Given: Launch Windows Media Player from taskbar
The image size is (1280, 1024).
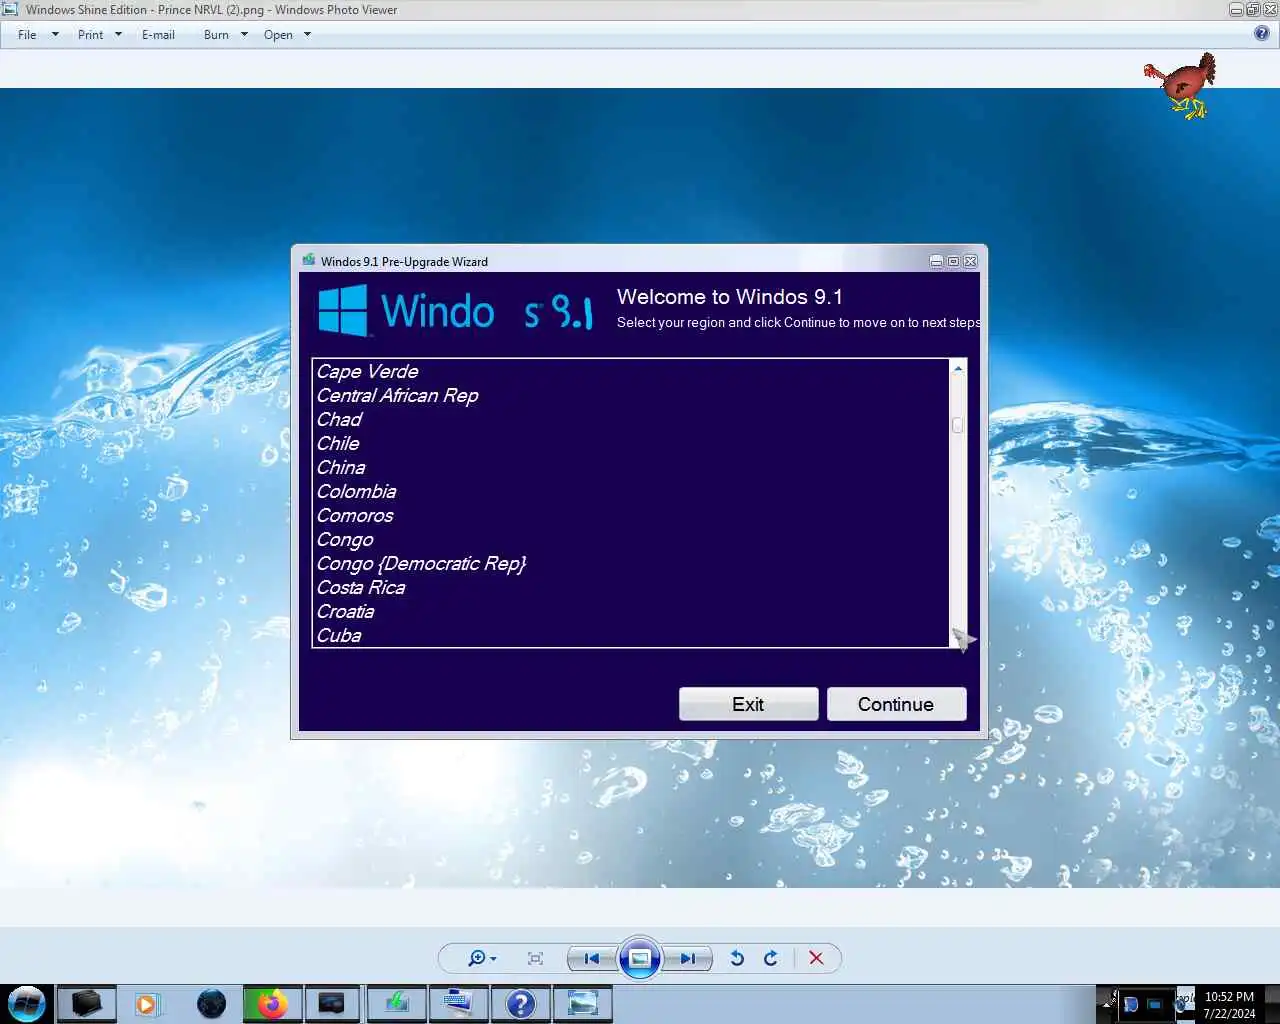Looking at the screenshot, I should click(x=147, y=1003).
